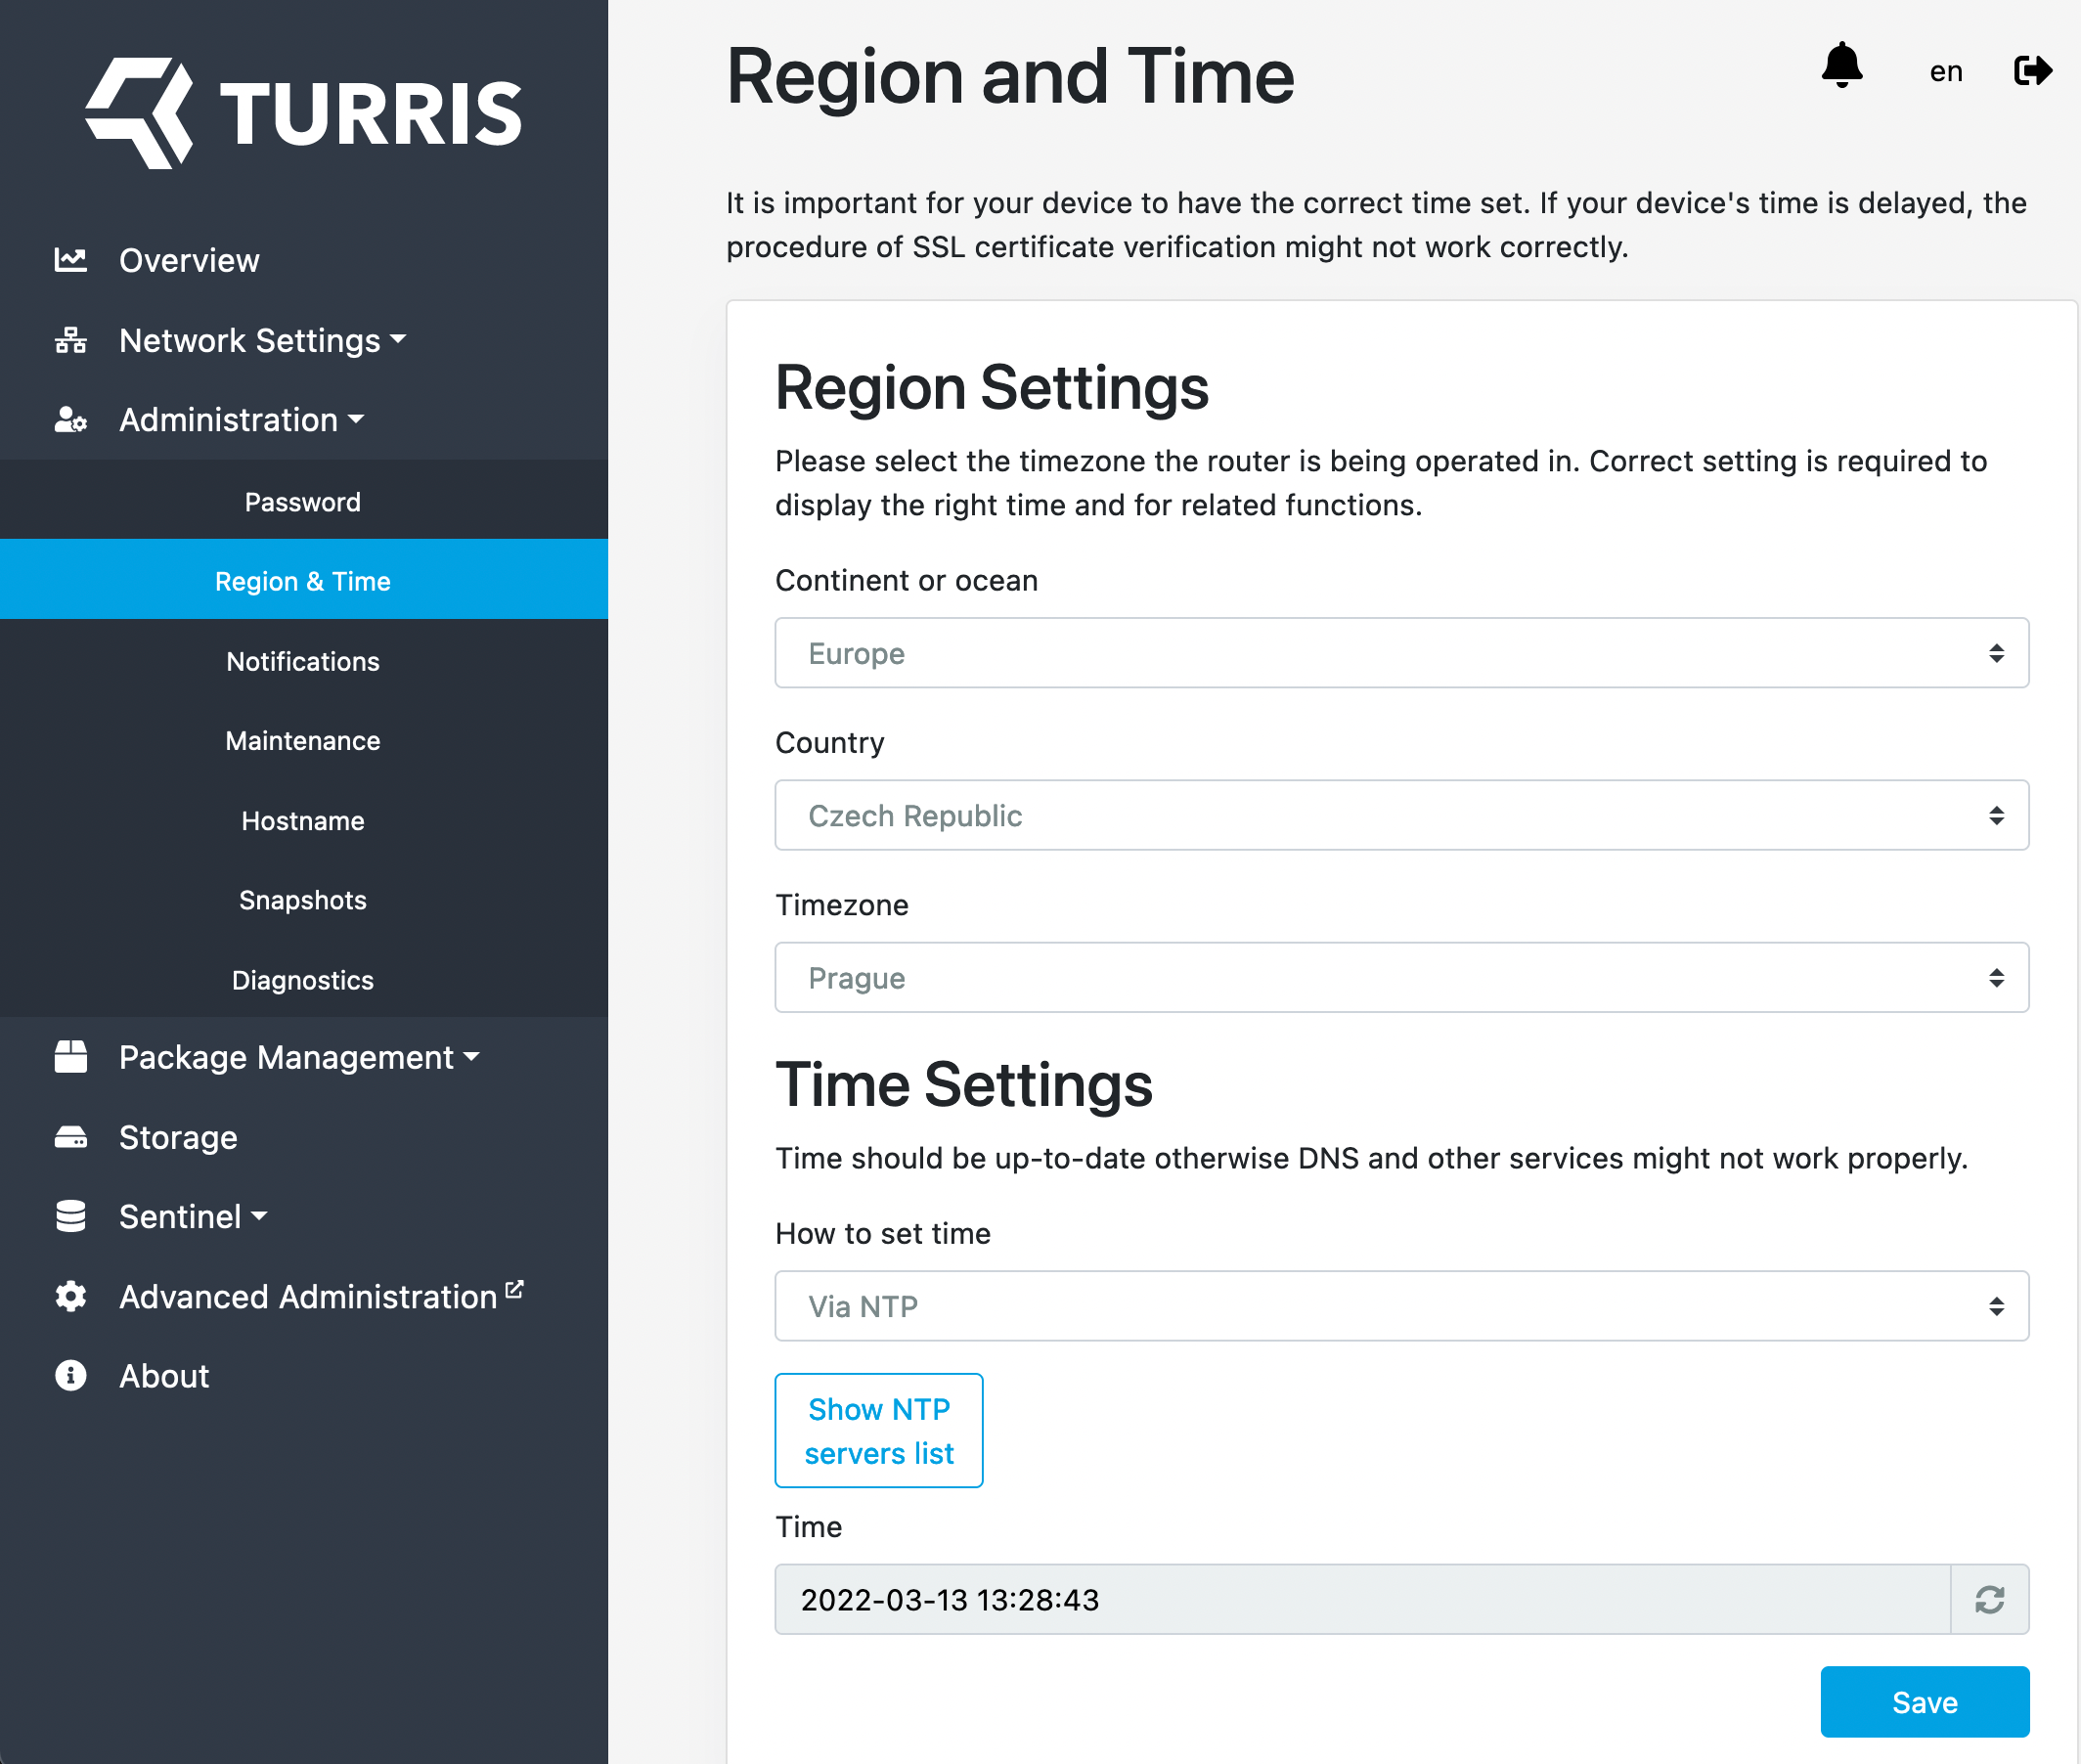Screen dimensions: 2081x1764
Task: Open the Advanced Administration gear icon
Action: (69, 1296)
